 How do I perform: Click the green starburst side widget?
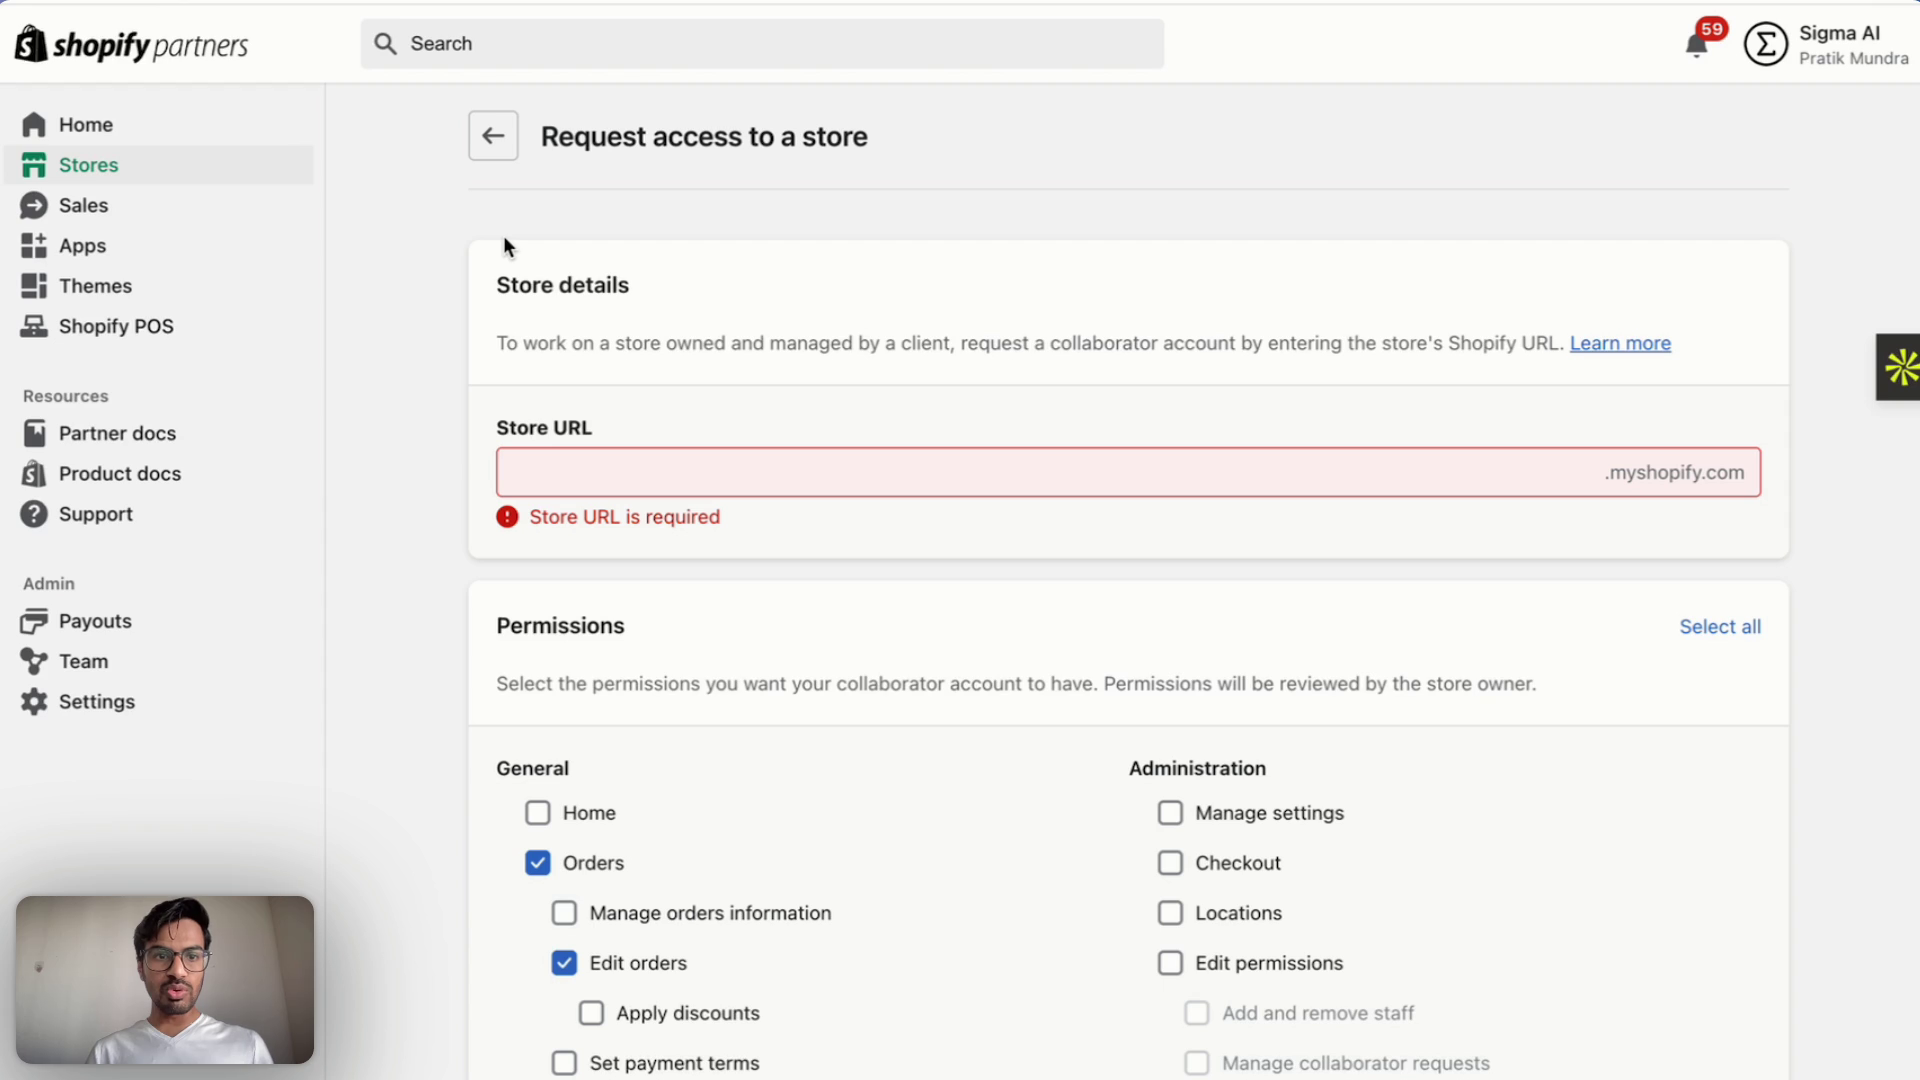click(1900, 367)
